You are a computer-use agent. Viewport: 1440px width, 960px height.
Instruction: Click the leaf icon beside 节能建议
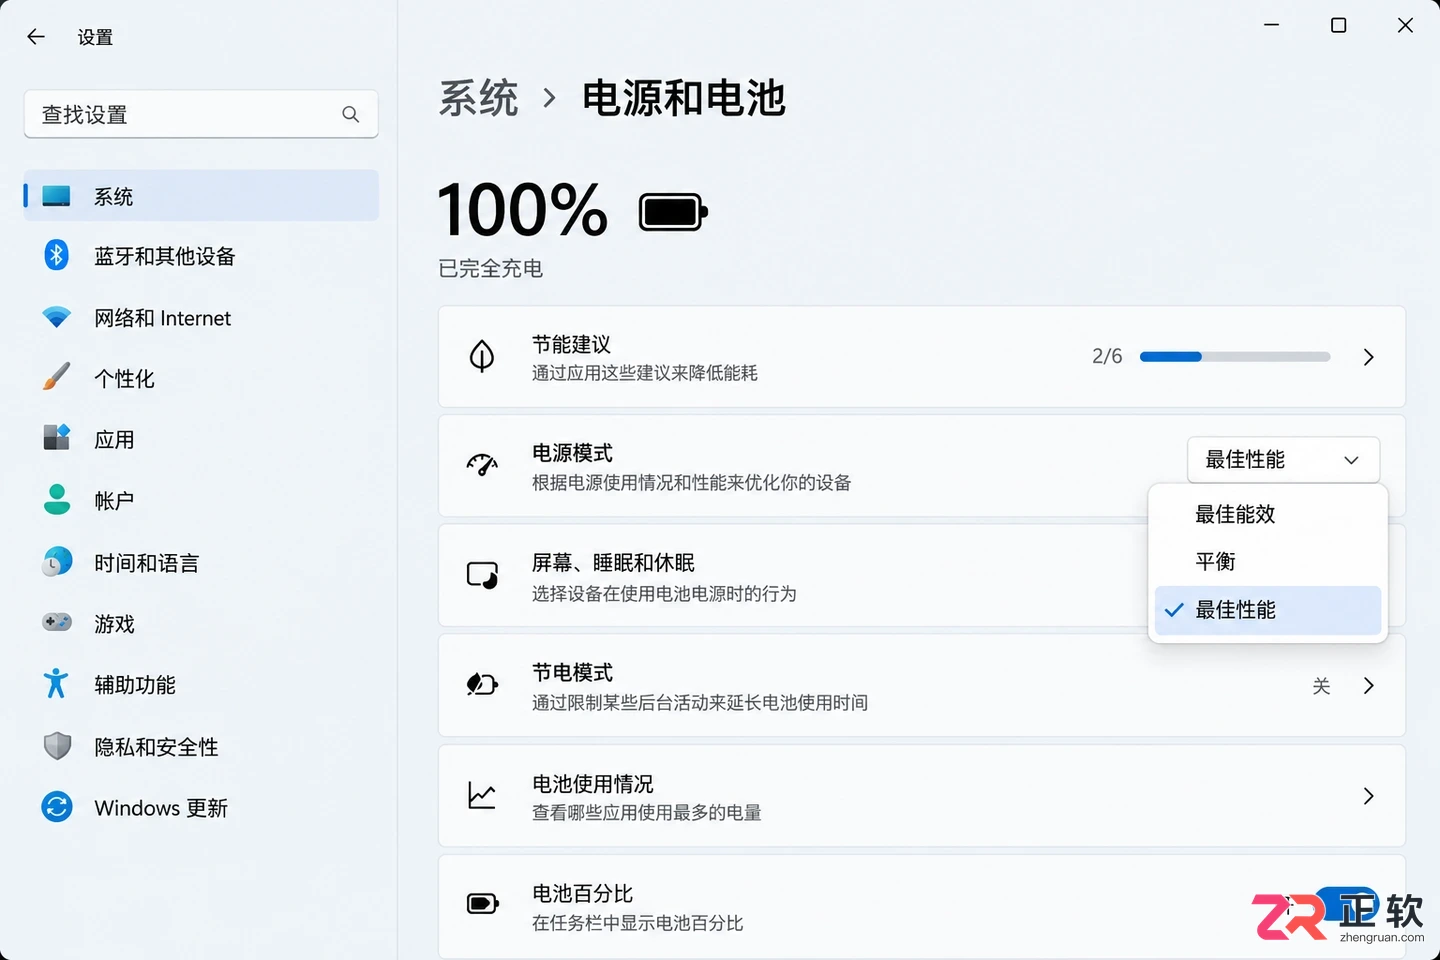[482, 356]
